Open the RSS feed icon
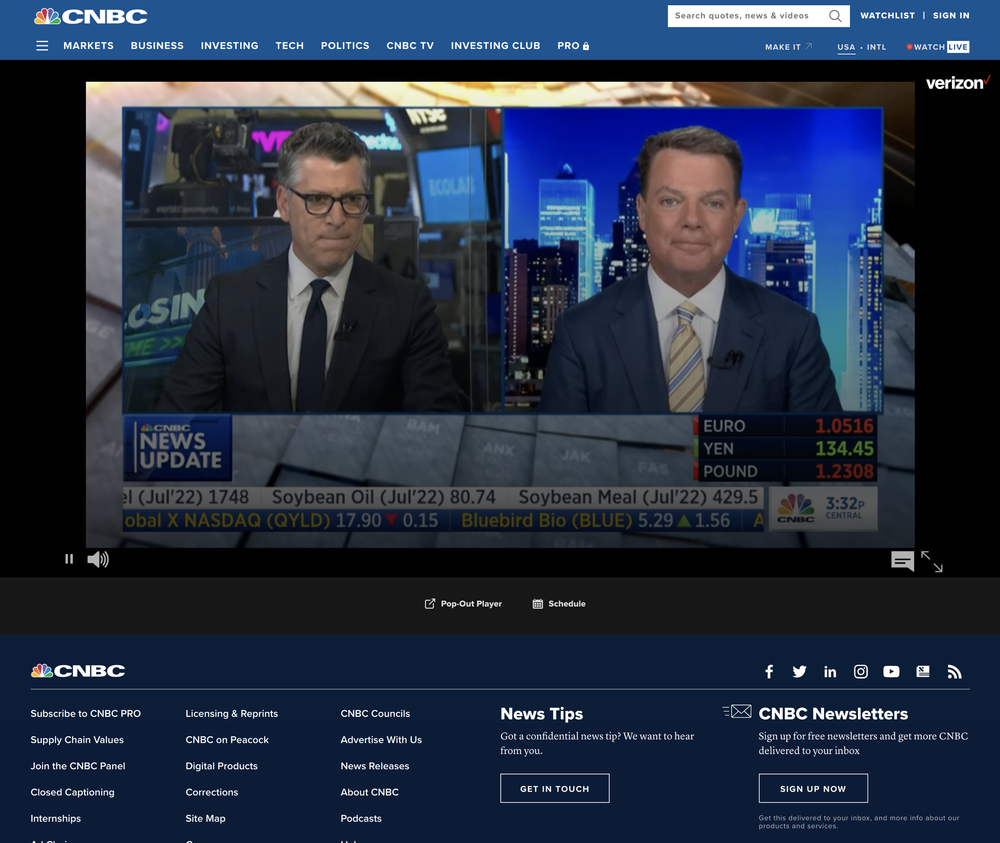The image size is (1000, 843). pos(954,671)
